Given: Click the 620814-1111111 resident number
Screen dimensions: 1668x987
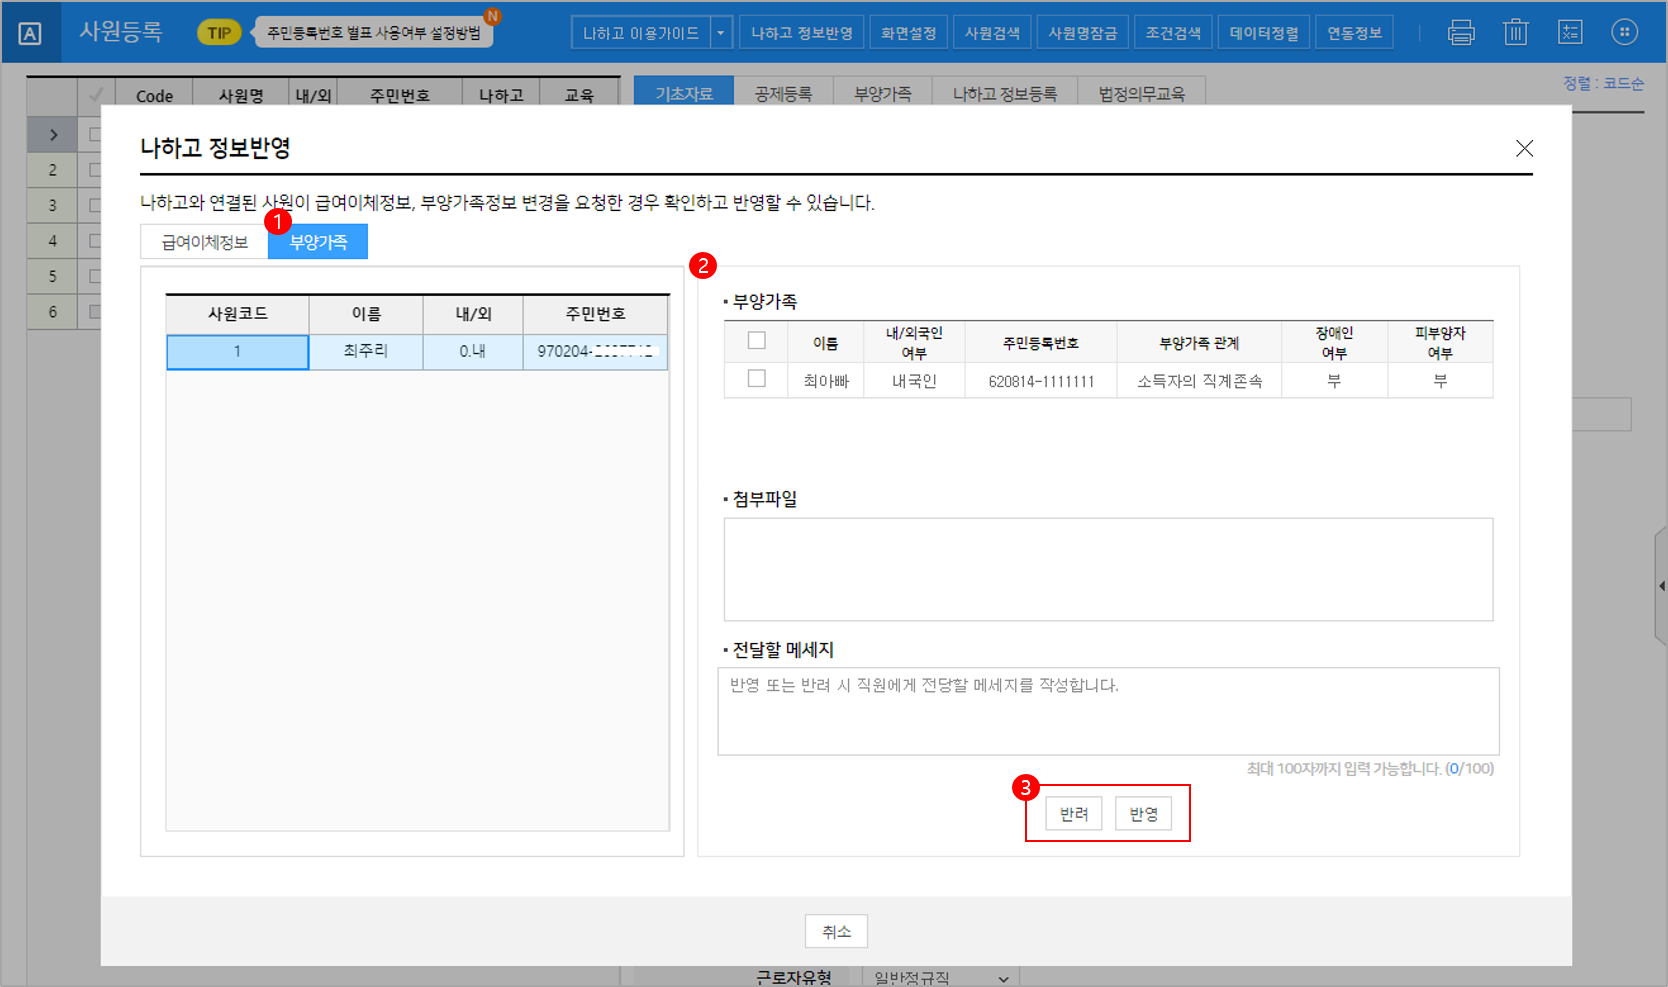Looking at the screenshot, I should (1041, 381).
